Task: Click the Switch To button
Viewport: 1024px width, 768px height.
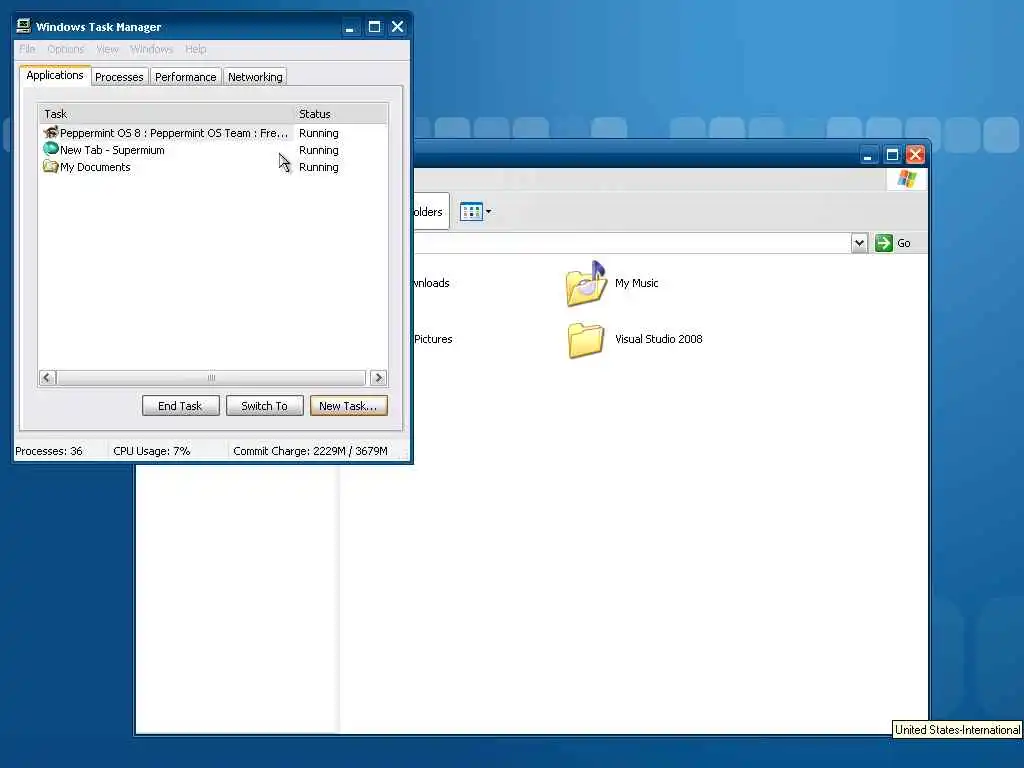Action: tap(264, 406)
